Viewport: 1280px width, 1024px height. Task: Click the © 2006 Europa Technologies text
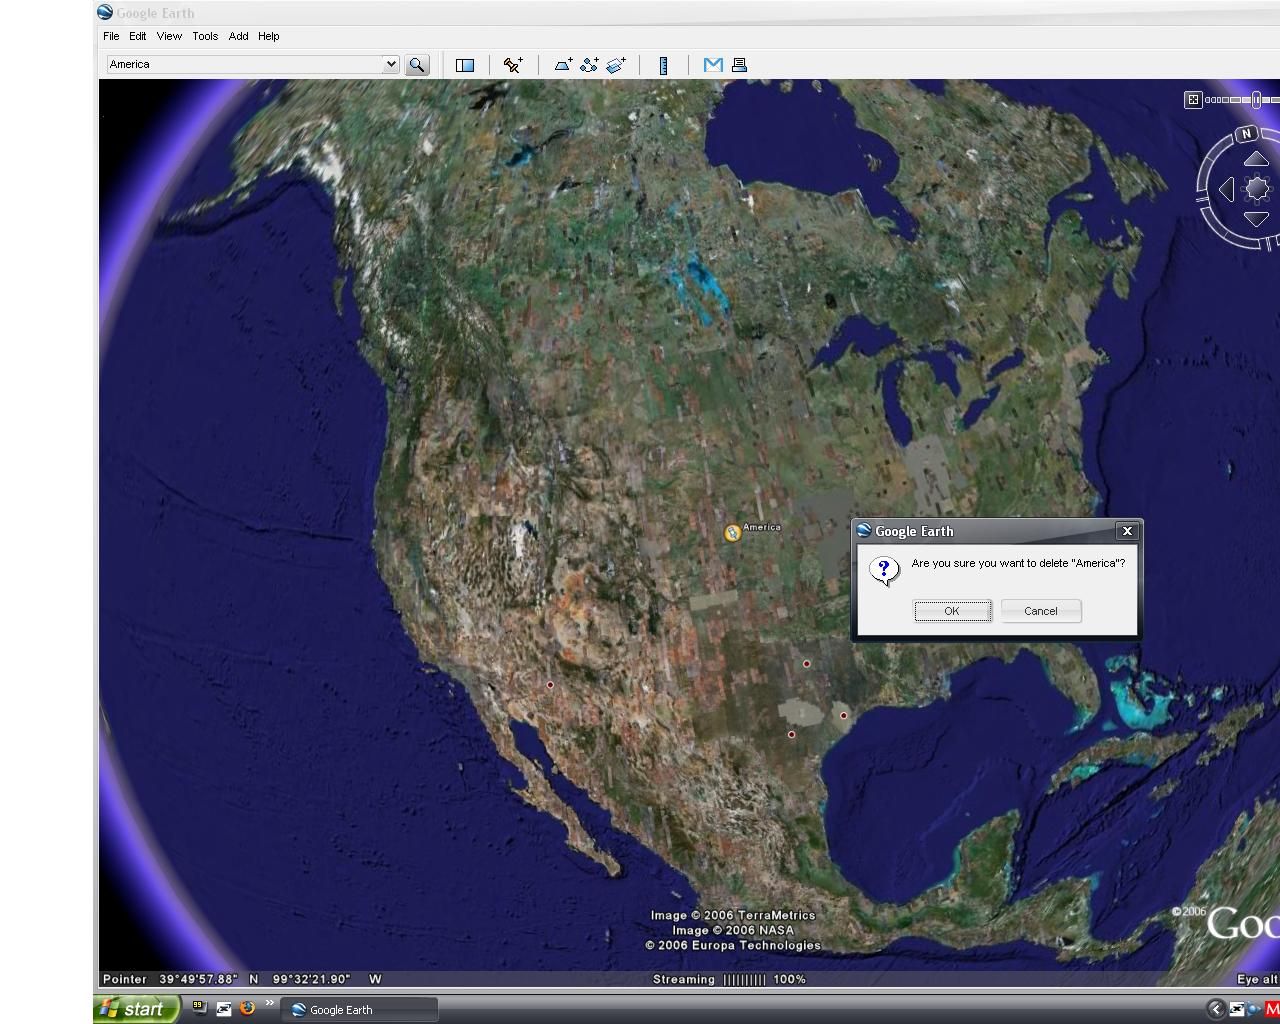733,945
